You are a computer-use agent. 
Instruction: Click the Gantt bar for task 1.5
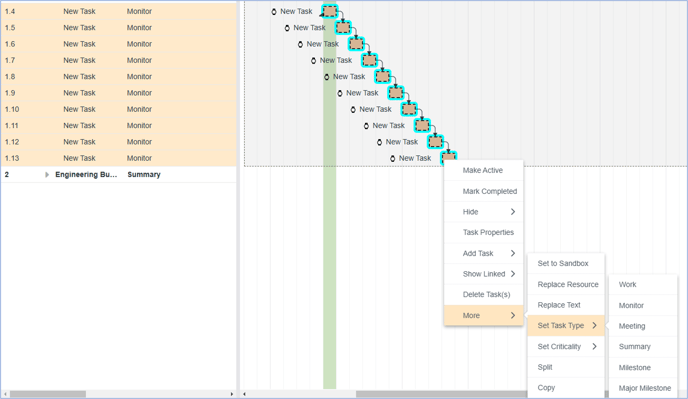pos(343,28)
